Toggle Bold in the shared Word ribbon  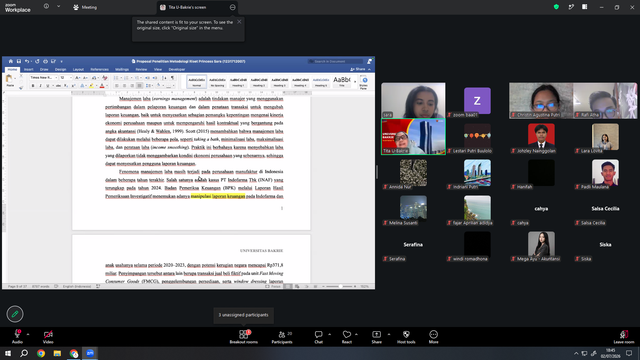[33, 86]
